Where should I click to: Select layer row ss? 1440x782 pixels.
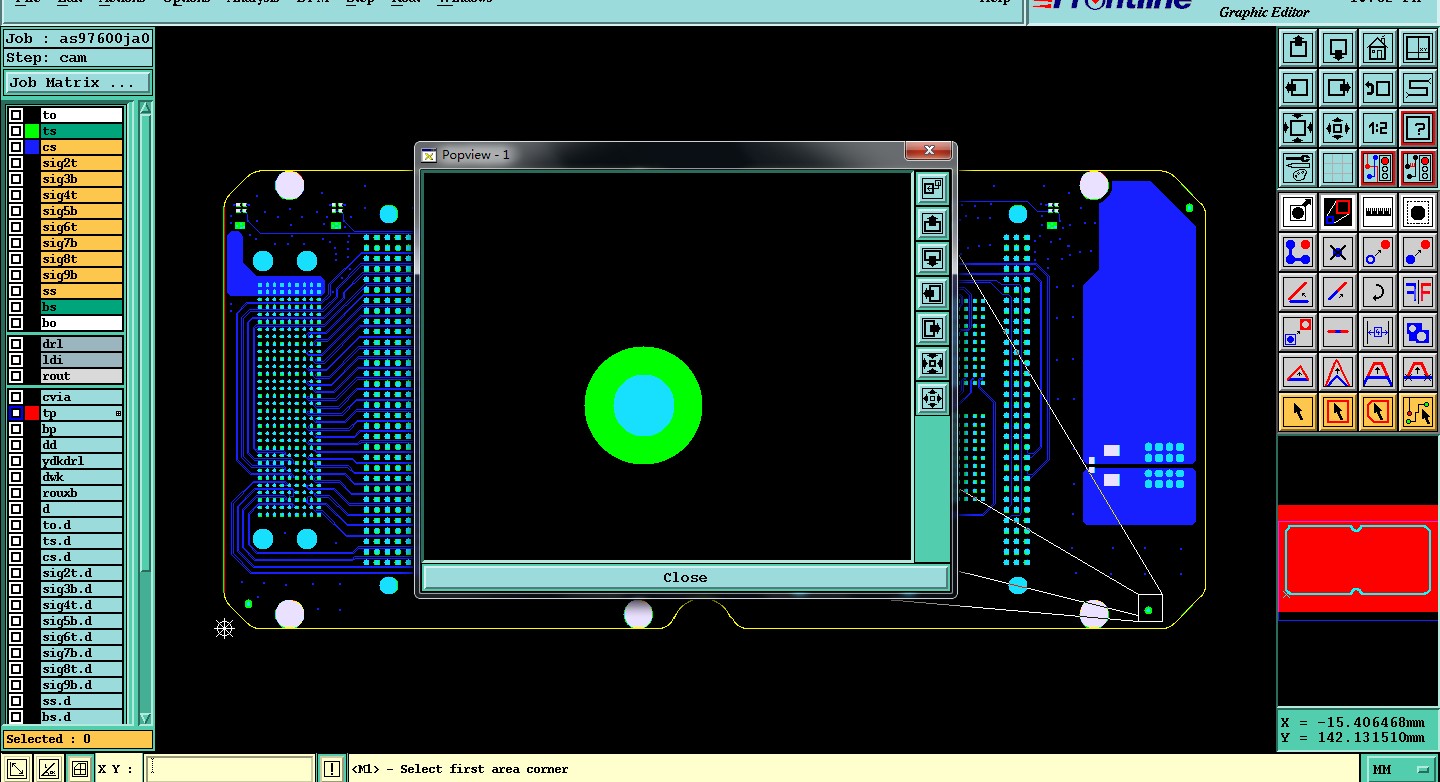pos(81,291)
